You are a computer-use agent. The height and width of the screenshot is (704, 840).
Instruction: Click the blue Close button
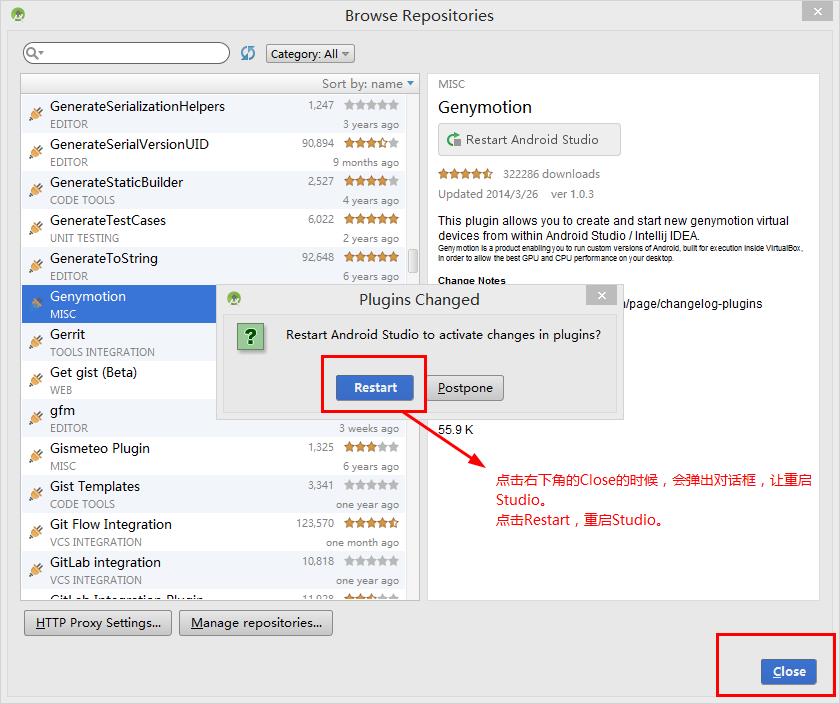click(789, 671)
